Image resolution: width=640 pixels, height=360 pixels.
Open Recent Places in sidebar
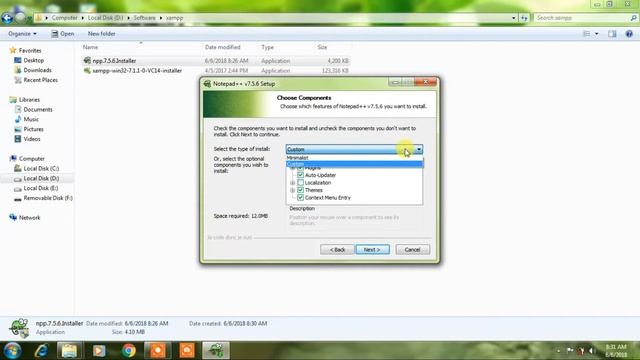pos(40,80)
